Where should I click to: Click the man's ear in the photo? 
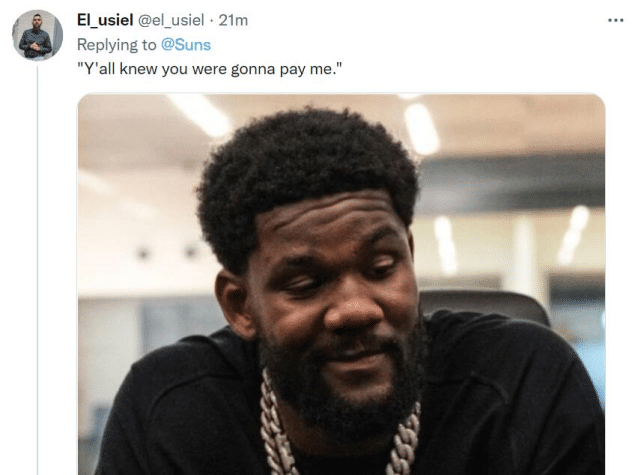click(x=235, y=298)
